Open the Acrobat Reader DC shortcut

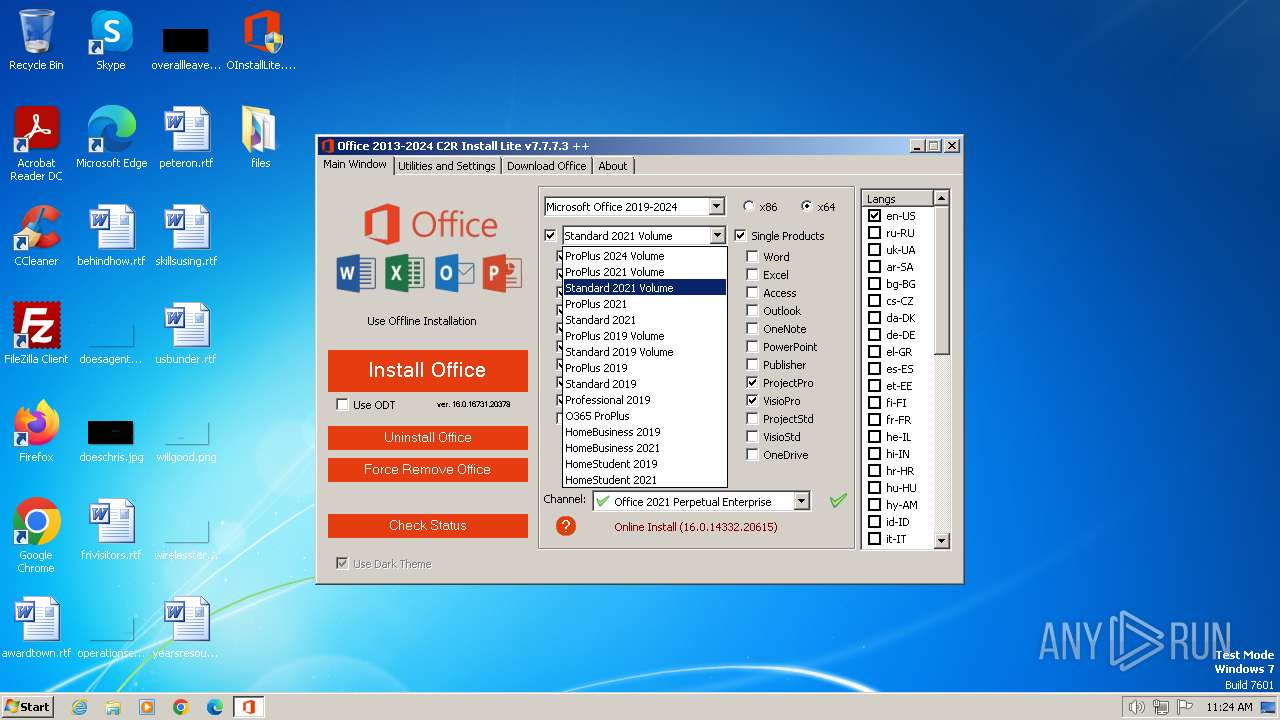pyautogui.click(x=36, y=143)
